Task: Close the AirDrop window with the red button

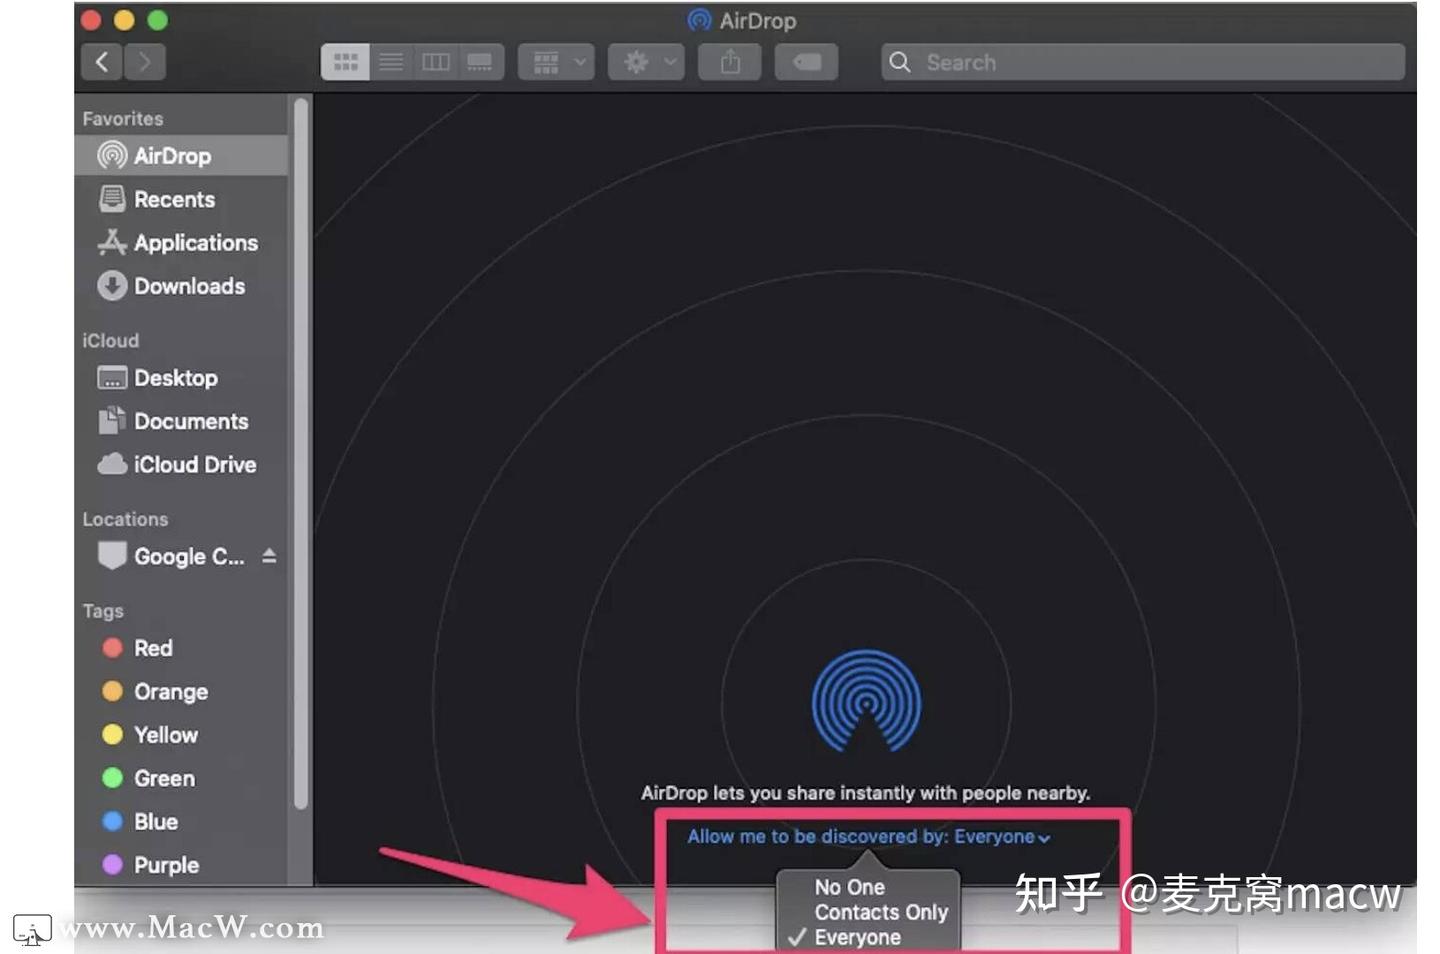Action: (x=91, y=20)
